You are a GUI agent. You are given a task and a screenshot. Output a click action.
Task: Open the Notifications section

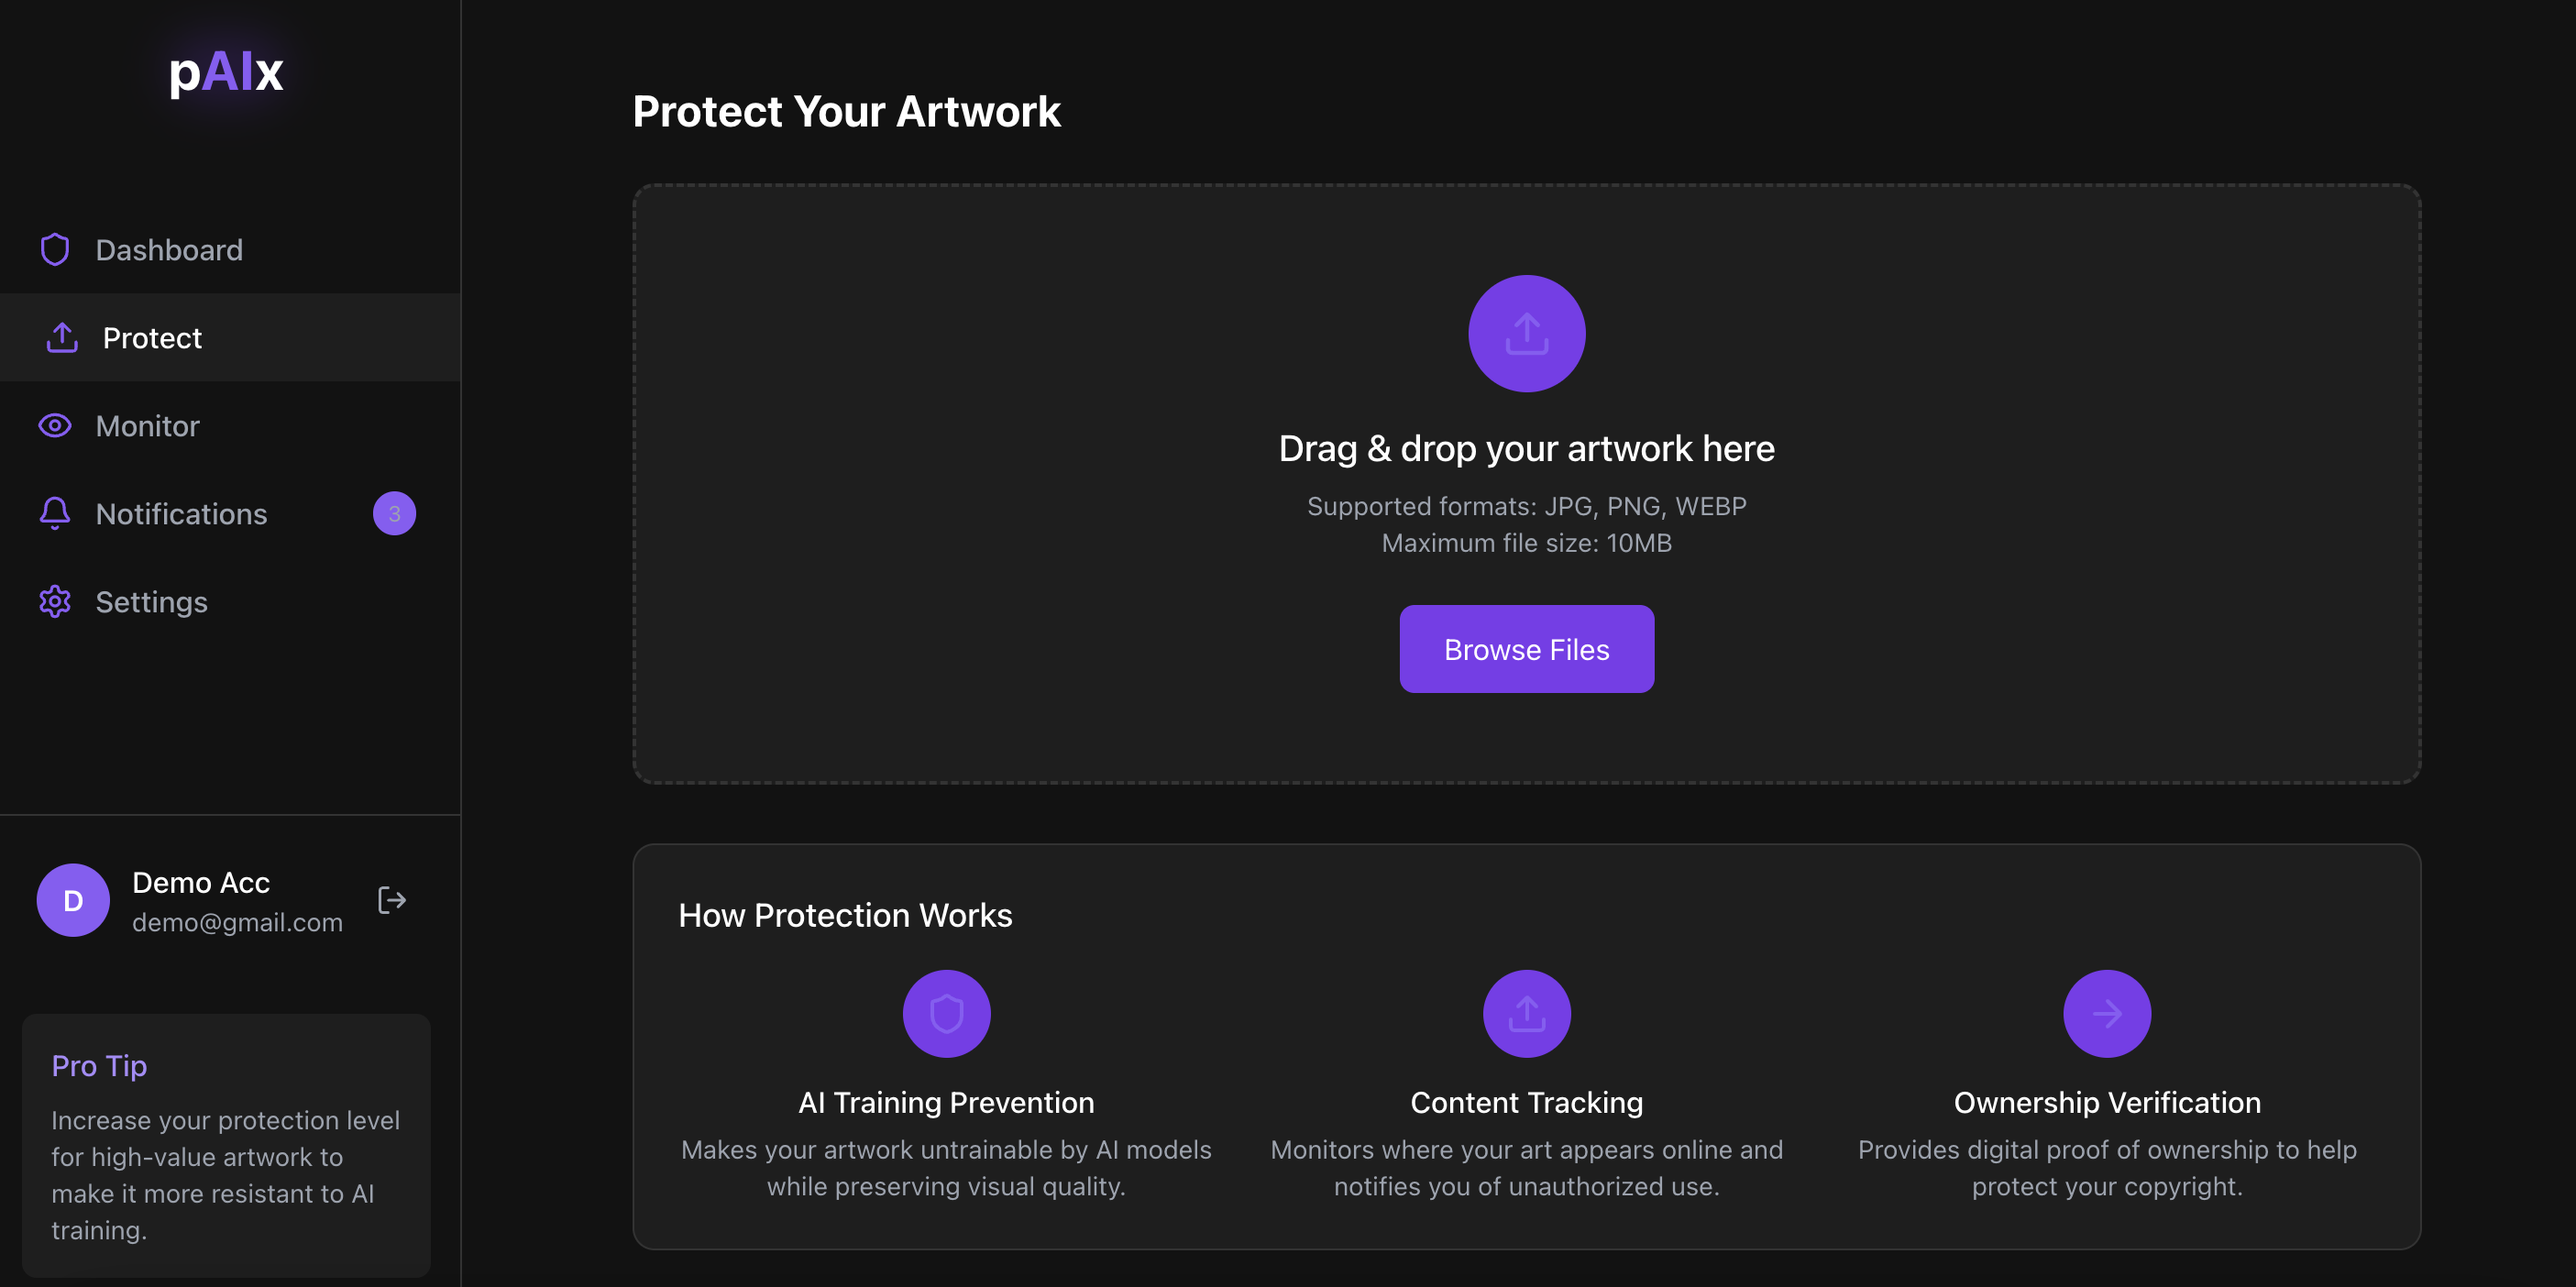coord(181,514)
